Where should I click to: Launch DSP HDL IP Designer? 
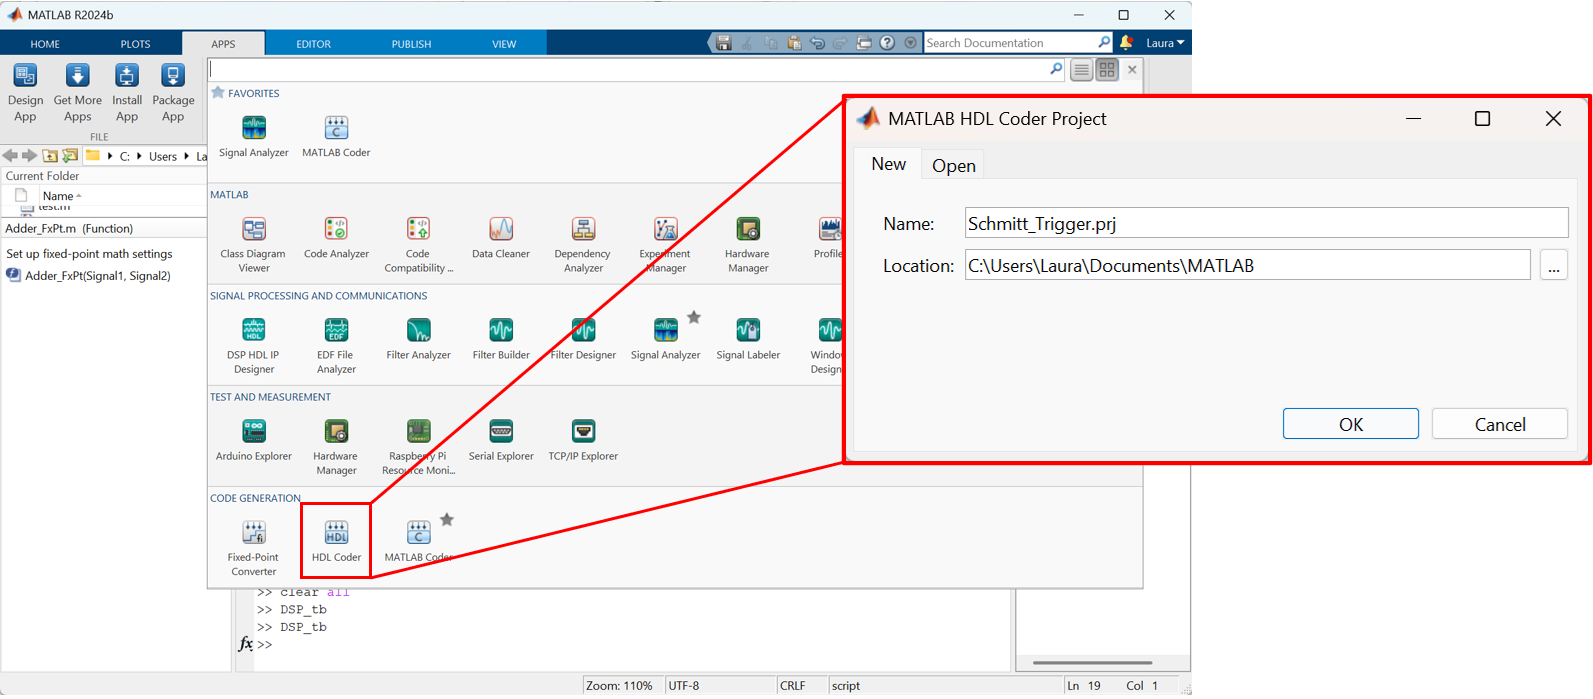click(254, 345)
